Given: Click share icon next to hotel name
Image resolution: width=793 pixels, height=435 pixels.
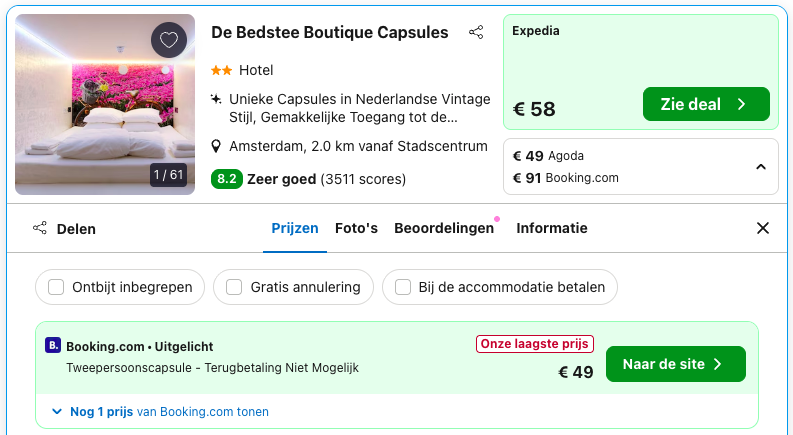Looking at the screenshot, I should pyautogui.click(x=476, y=33).
